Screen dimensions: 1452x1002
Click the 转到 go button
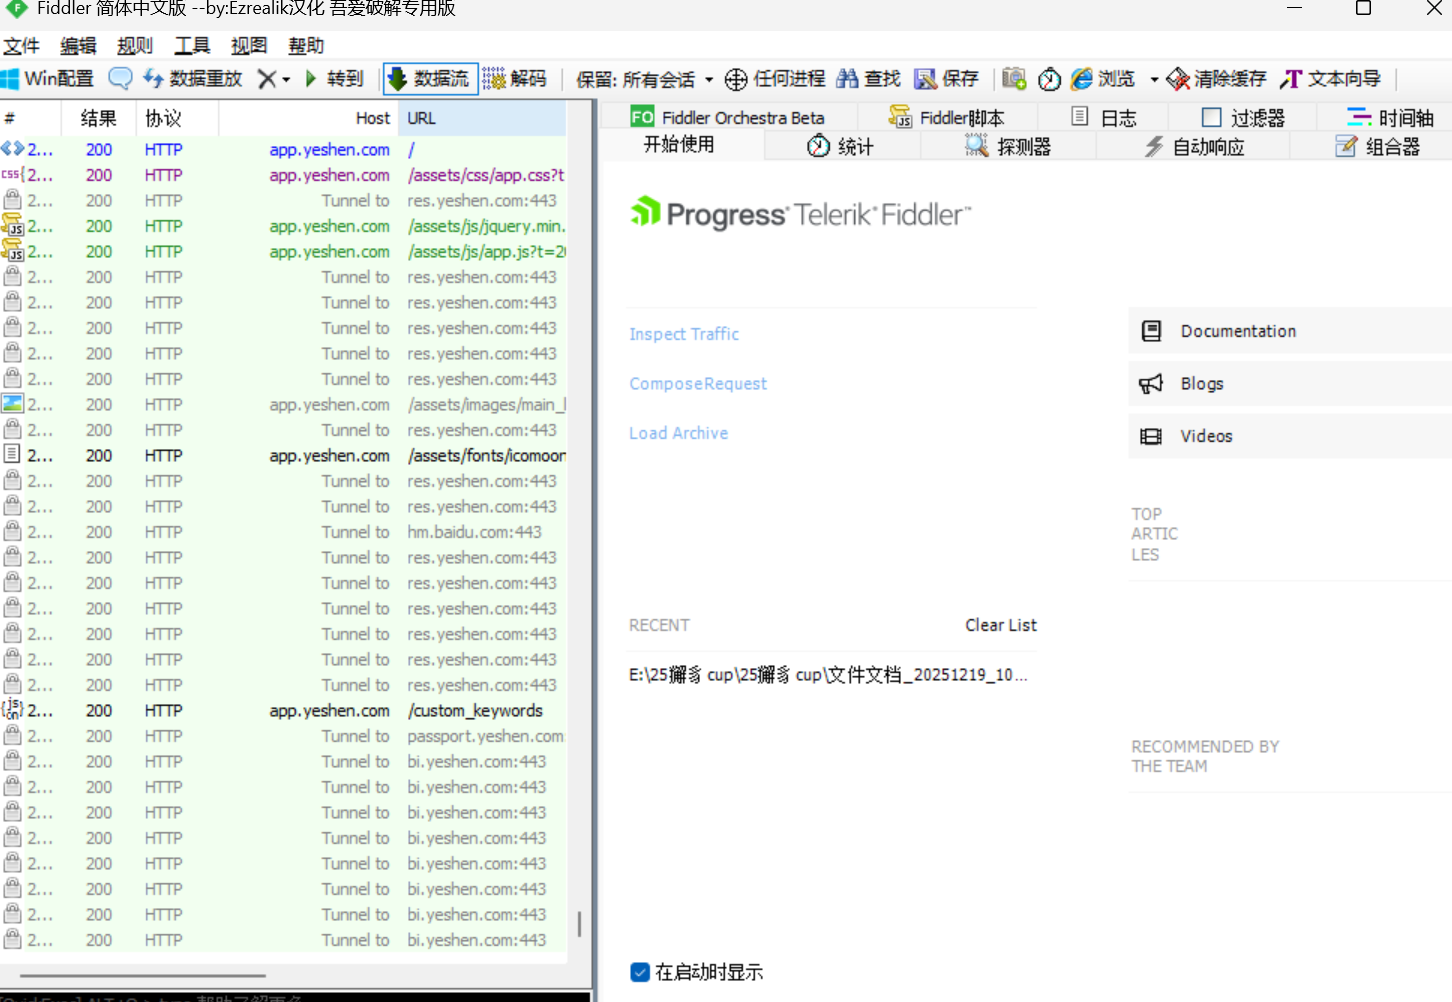[334, 79]
